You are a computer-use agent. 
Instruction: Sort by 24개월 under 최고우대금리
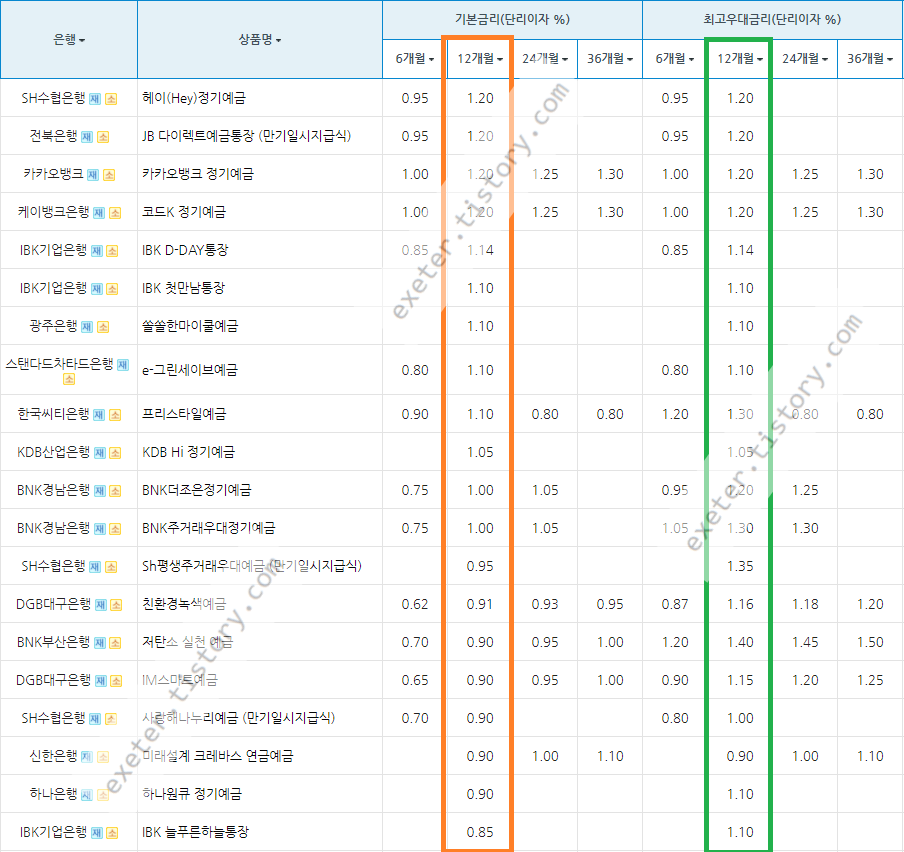(x=805, y=59)
